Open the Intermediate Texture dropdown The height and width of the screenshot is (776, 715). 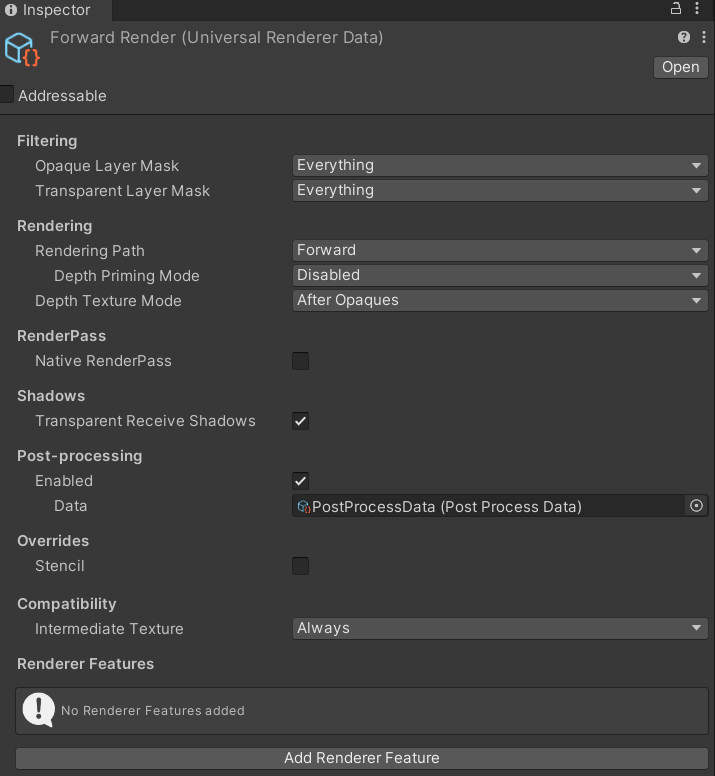[500, 629]
